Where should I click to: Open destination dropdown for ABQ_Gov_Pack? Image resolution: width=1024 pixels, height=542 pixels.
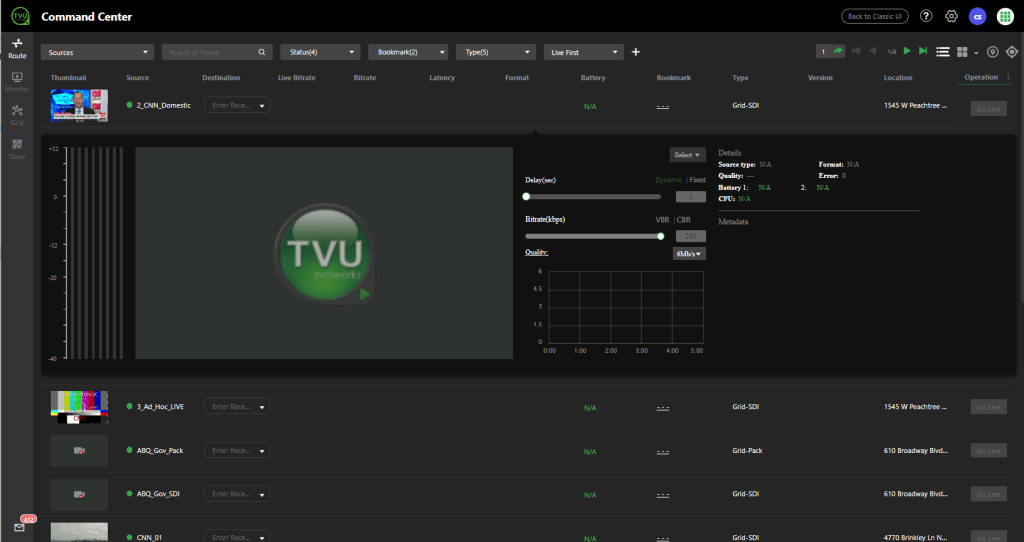coord(237,450)
